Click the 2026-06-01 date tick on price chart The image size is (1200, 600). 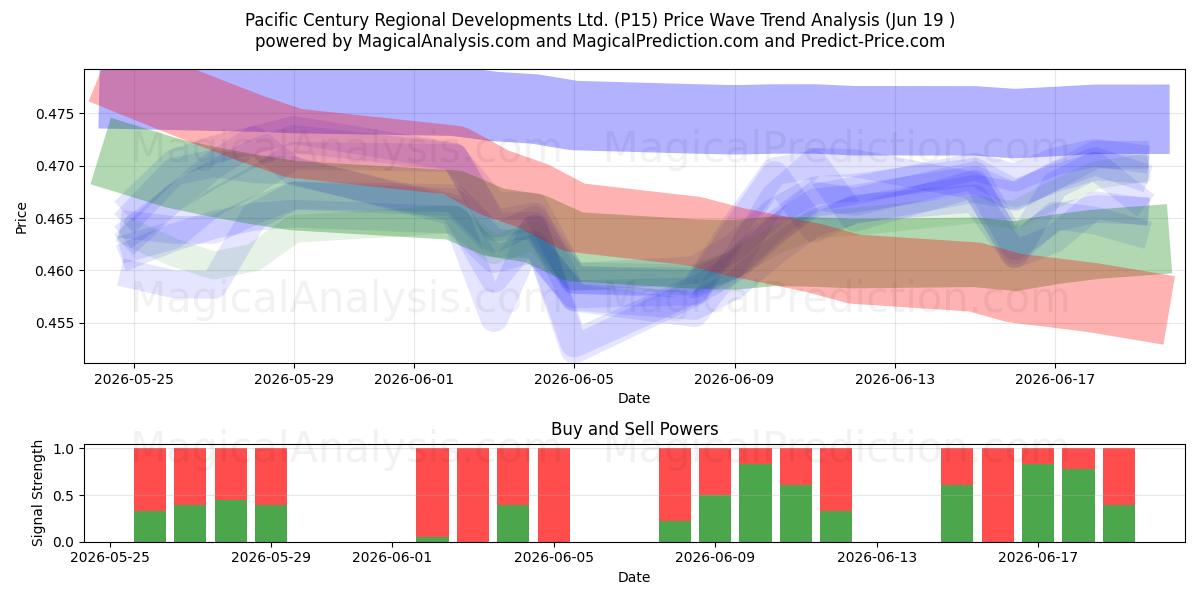click(414, 379)
